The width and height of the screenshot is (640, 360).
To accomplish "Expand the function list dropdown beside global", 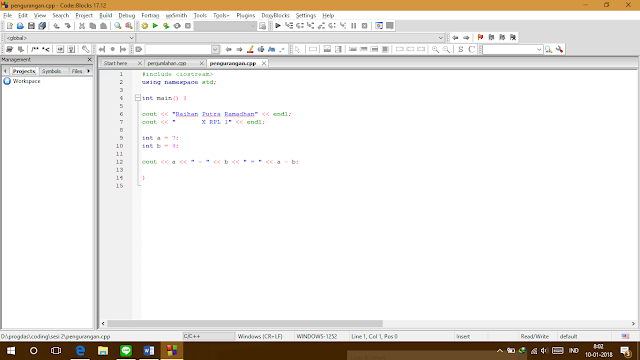I will 440,38.
